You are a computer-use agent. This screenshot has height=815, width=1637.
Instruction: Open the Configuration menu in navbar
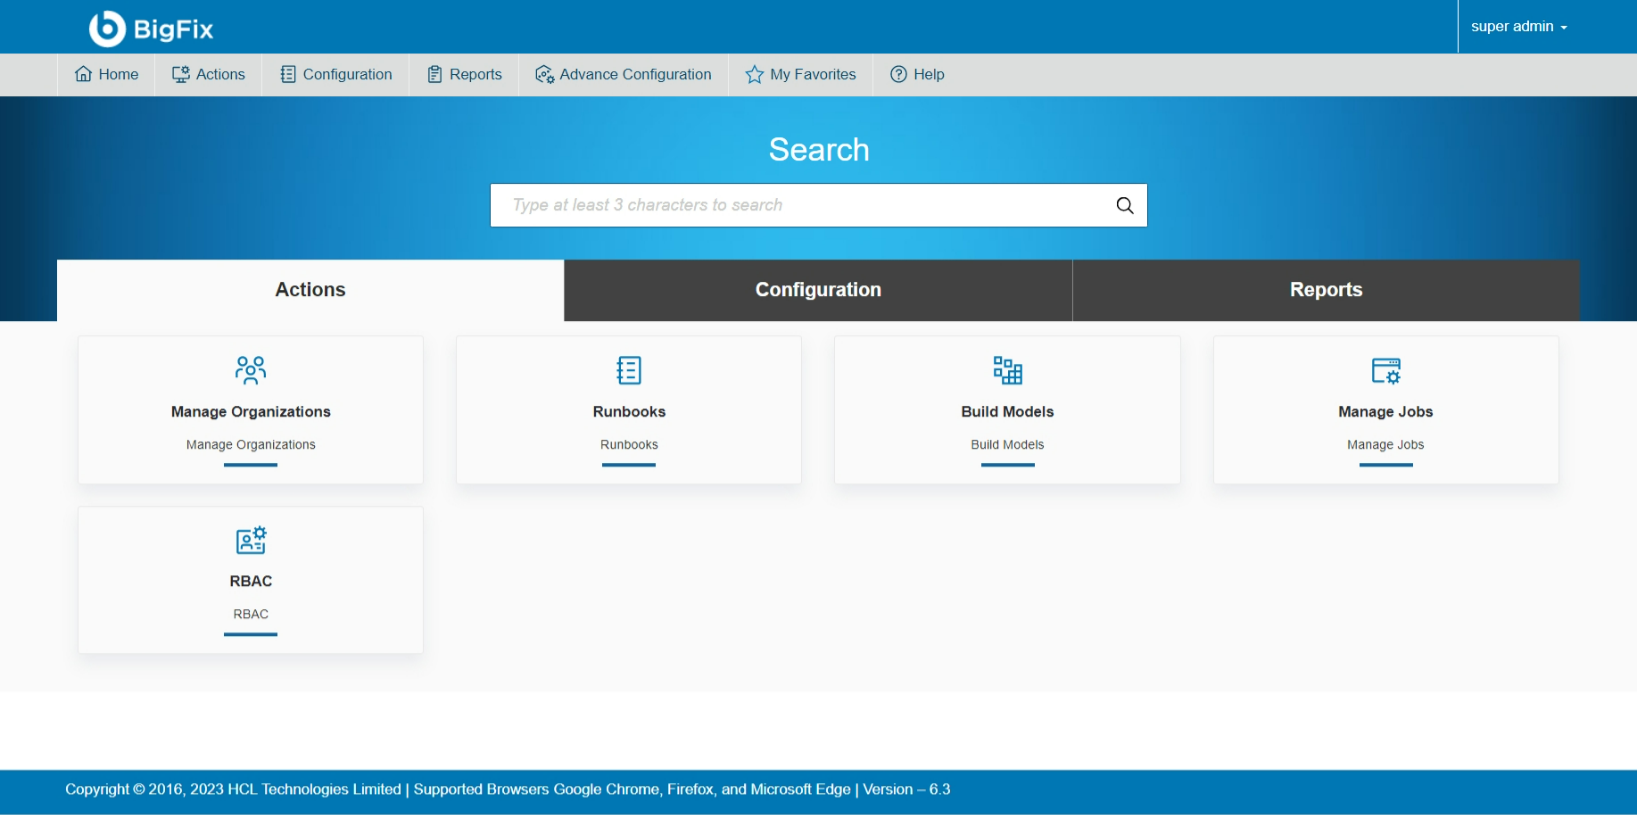337,74
